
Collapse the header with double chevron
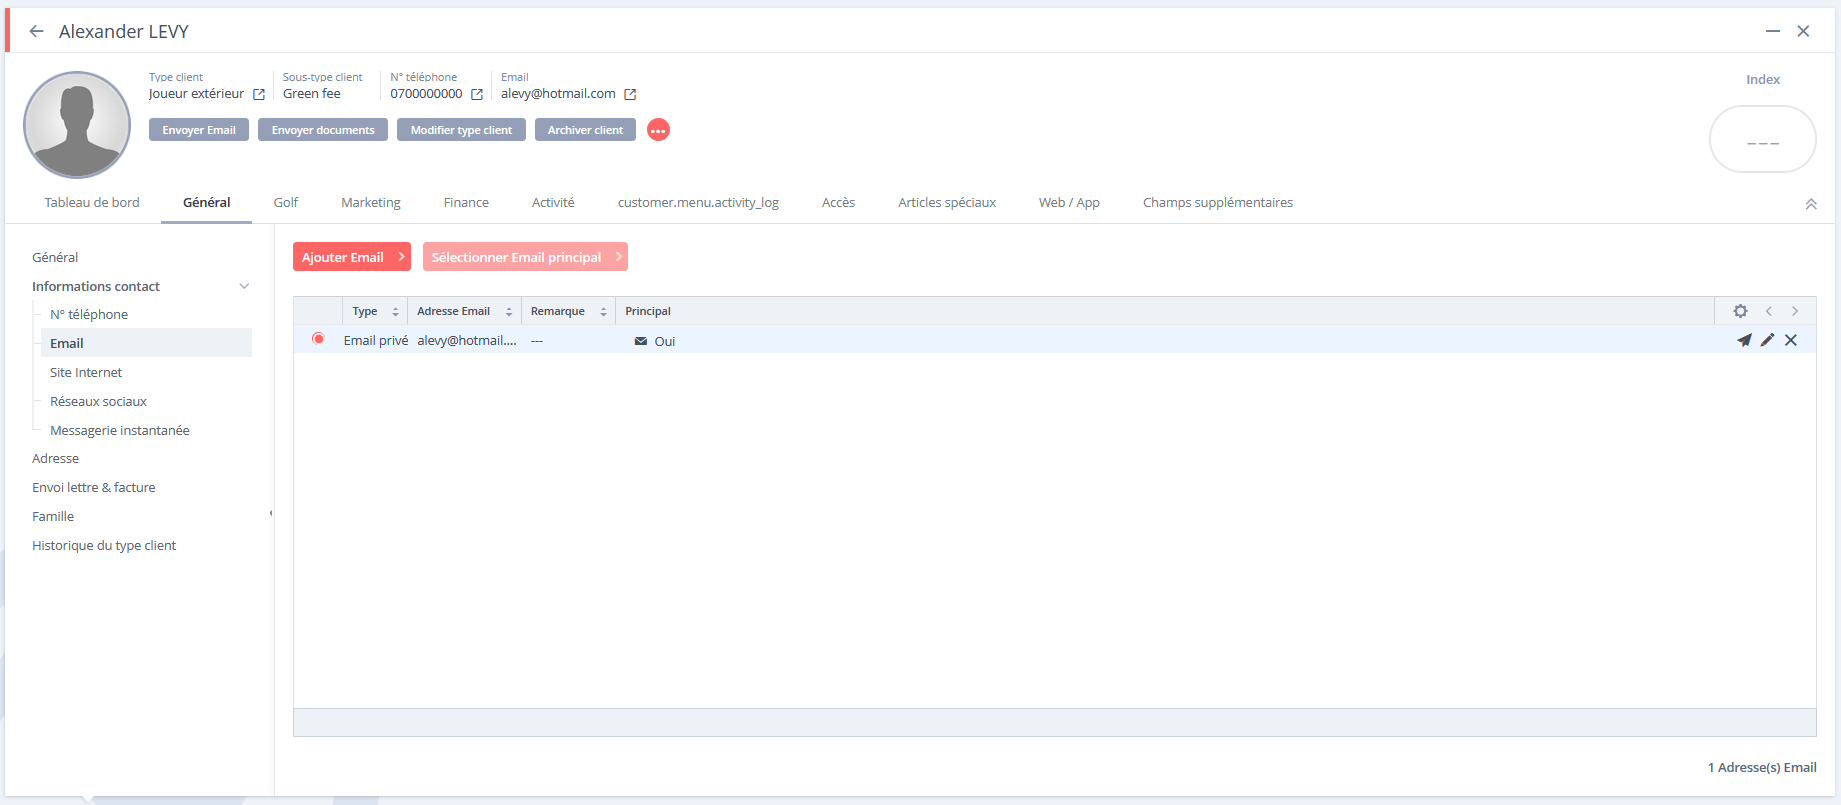point(1811,204)
